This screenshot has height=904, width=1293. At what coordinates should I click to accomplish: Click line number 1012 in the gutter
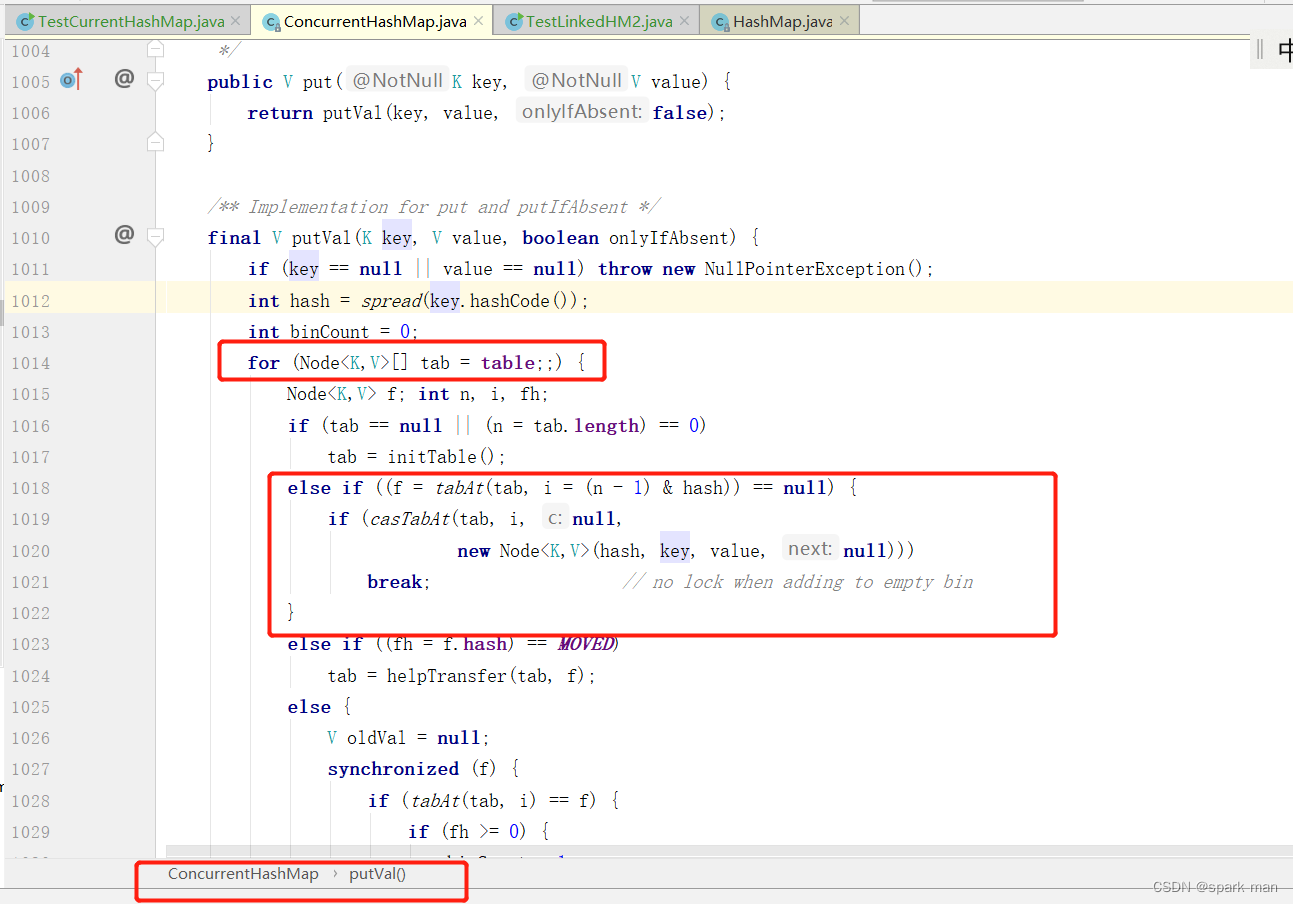tap(30, 301)
